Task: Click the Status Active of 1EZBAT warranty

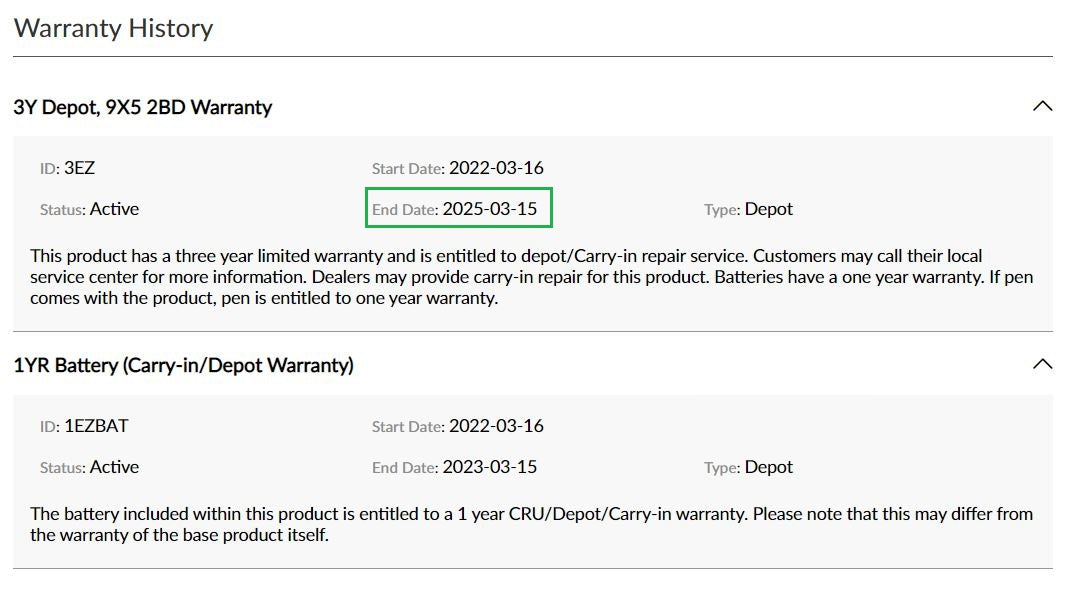Action: click(114, 467)
